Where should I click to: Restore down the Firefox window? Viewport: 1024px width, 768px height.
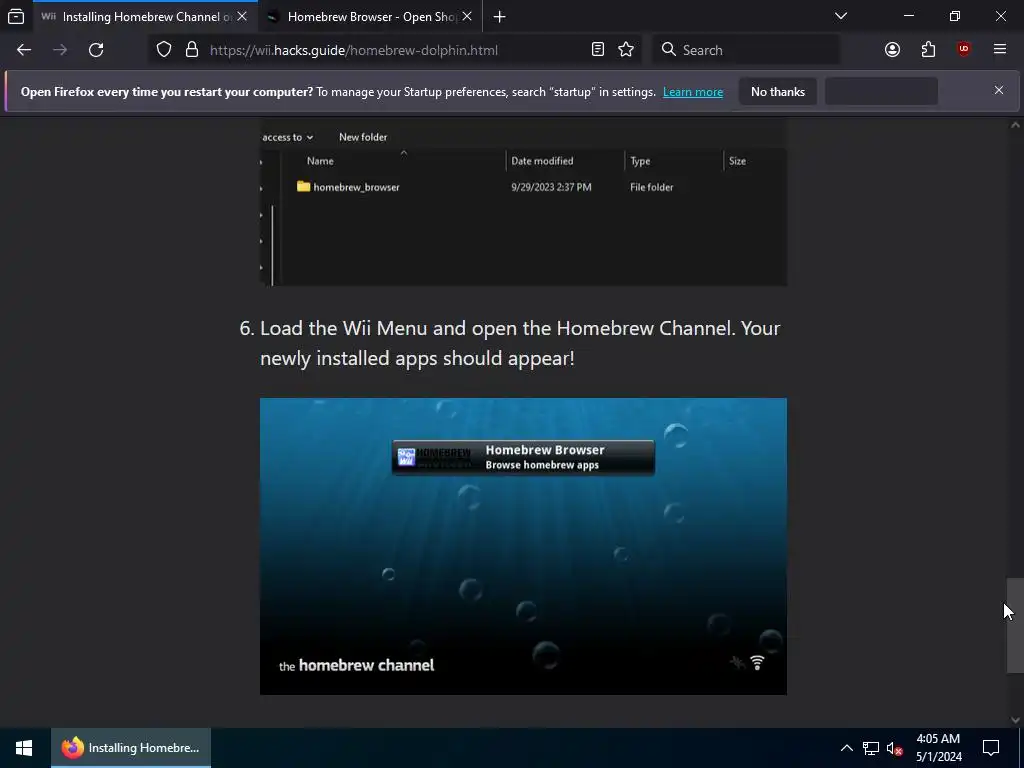coord(955,16)
